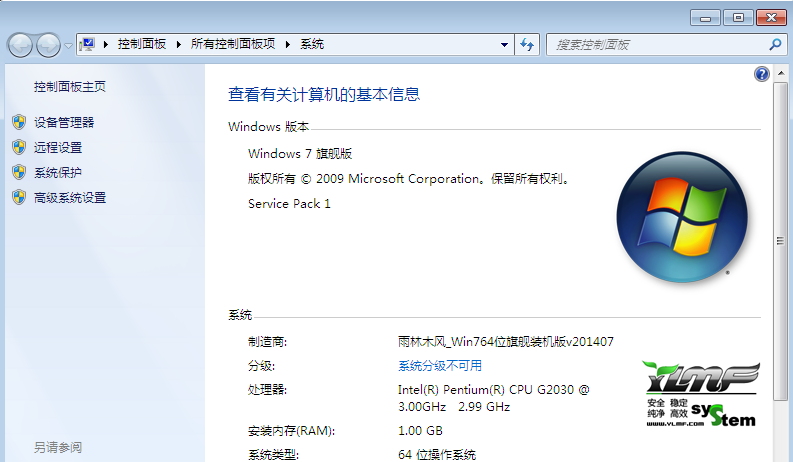Screen dimensions: 793x462
Task: Click the shield icon beside 远程设置
Action: (18, 147)
